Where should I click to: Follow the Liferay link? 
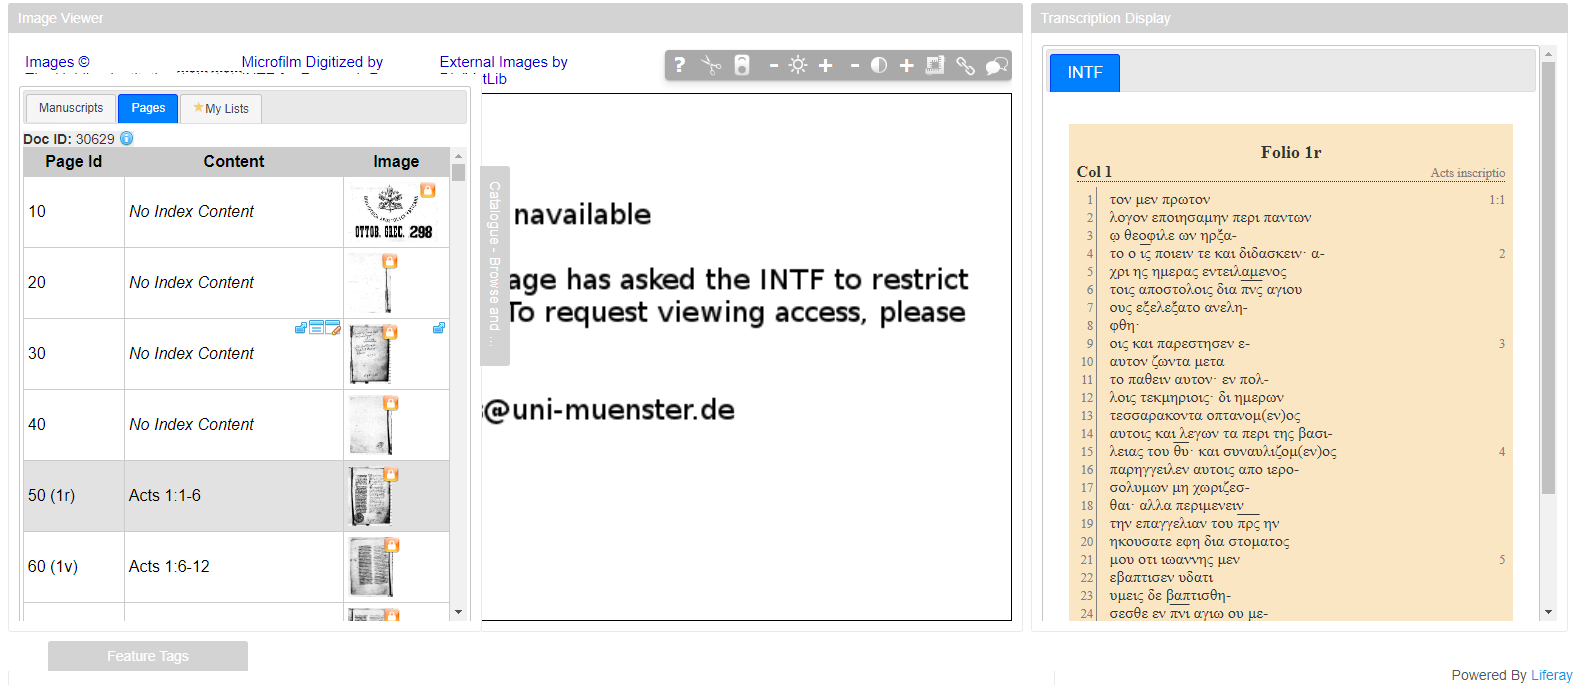tap(1551, 675)
